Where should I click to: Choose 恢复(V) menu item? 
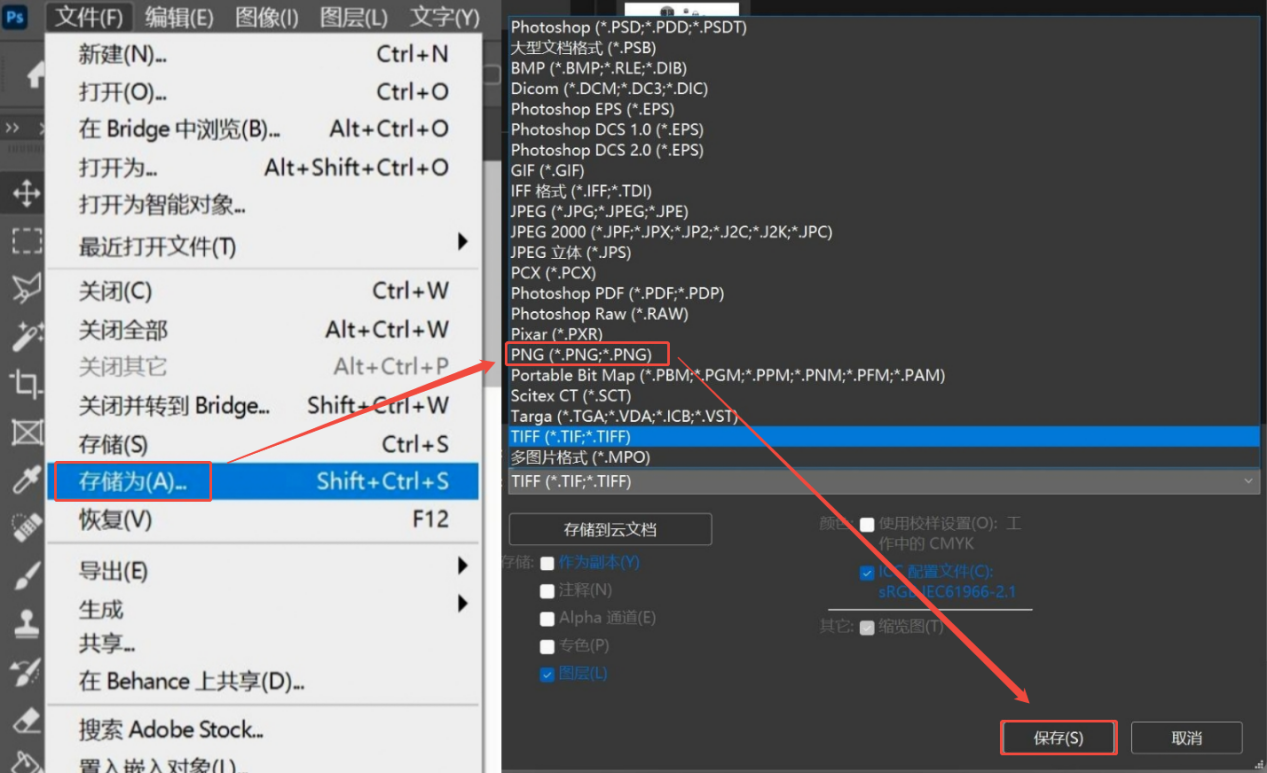(264, 520)
